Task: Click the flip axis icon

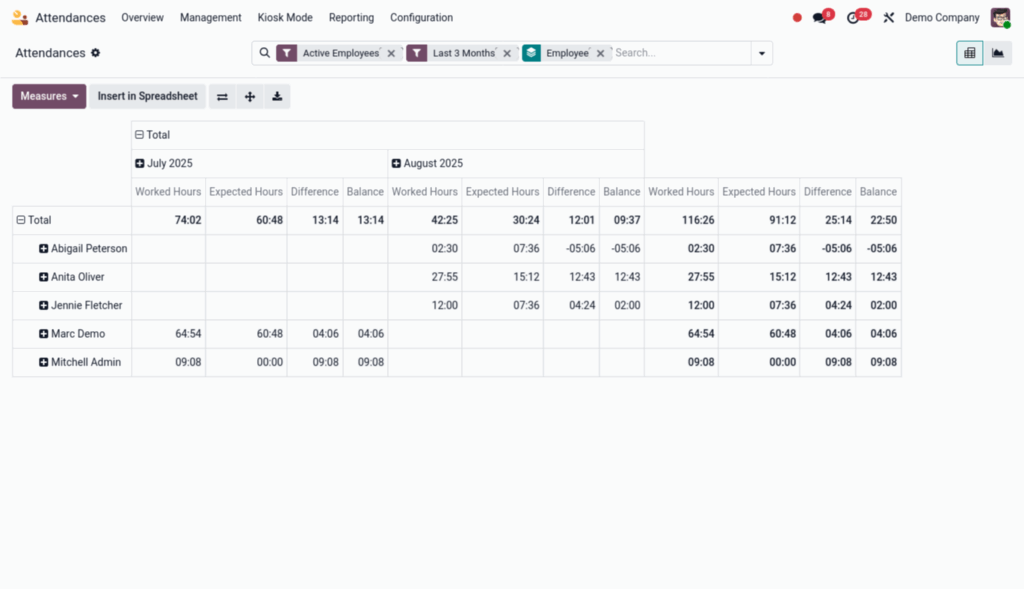Action: coord(222,97)
